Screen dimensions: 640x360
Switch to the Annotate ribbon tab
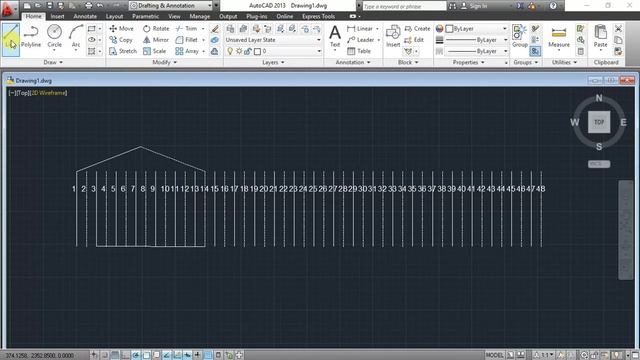pyautogui.click(x=85, y=16)
